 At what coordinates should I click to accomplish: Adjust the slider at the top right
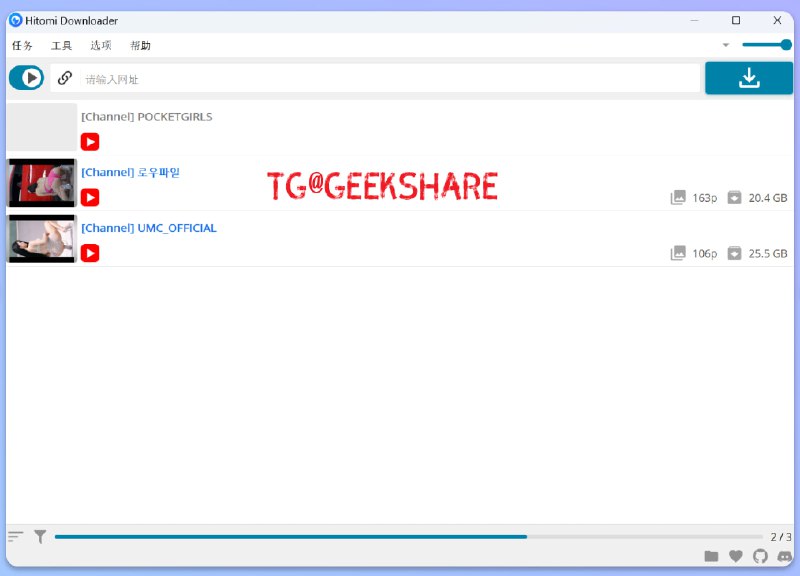768,45
